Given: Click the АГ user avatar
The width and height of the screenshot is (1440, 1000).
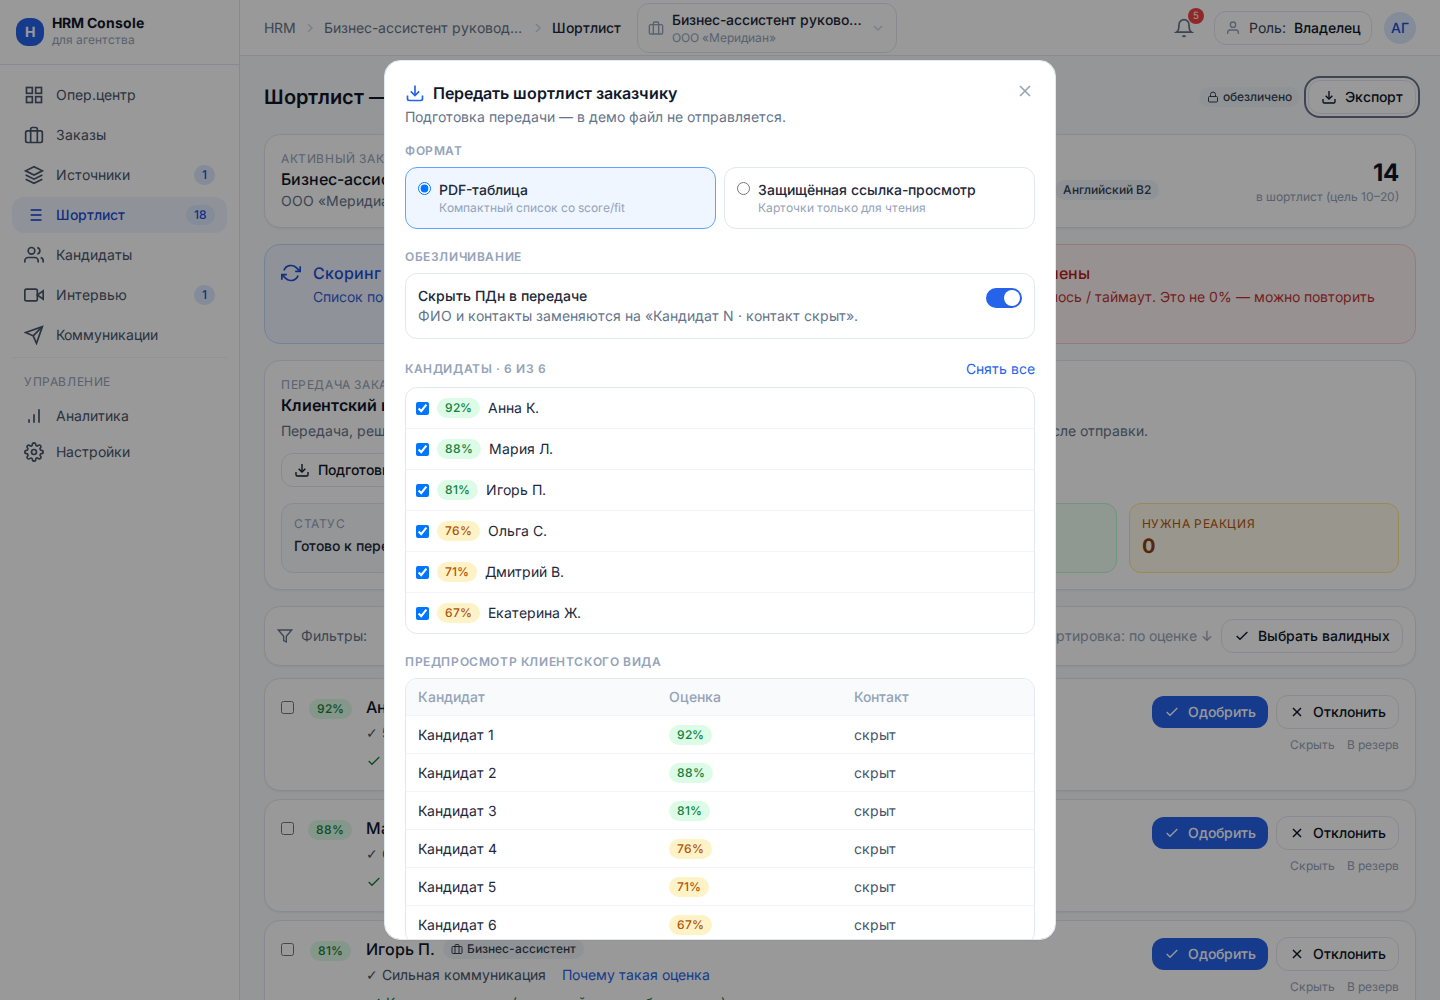Looking at the screenshot, I should (1400, 28).
